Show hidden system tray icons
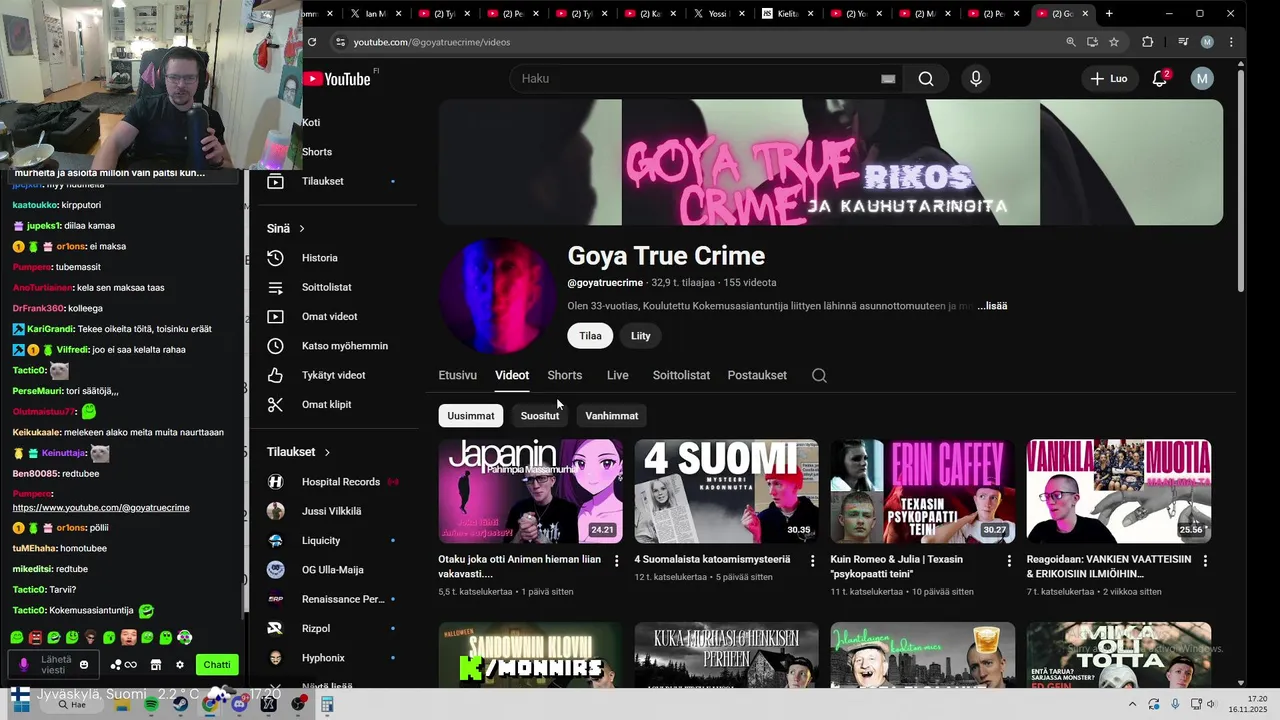 pyautogui.click(x=1132, y=705)
